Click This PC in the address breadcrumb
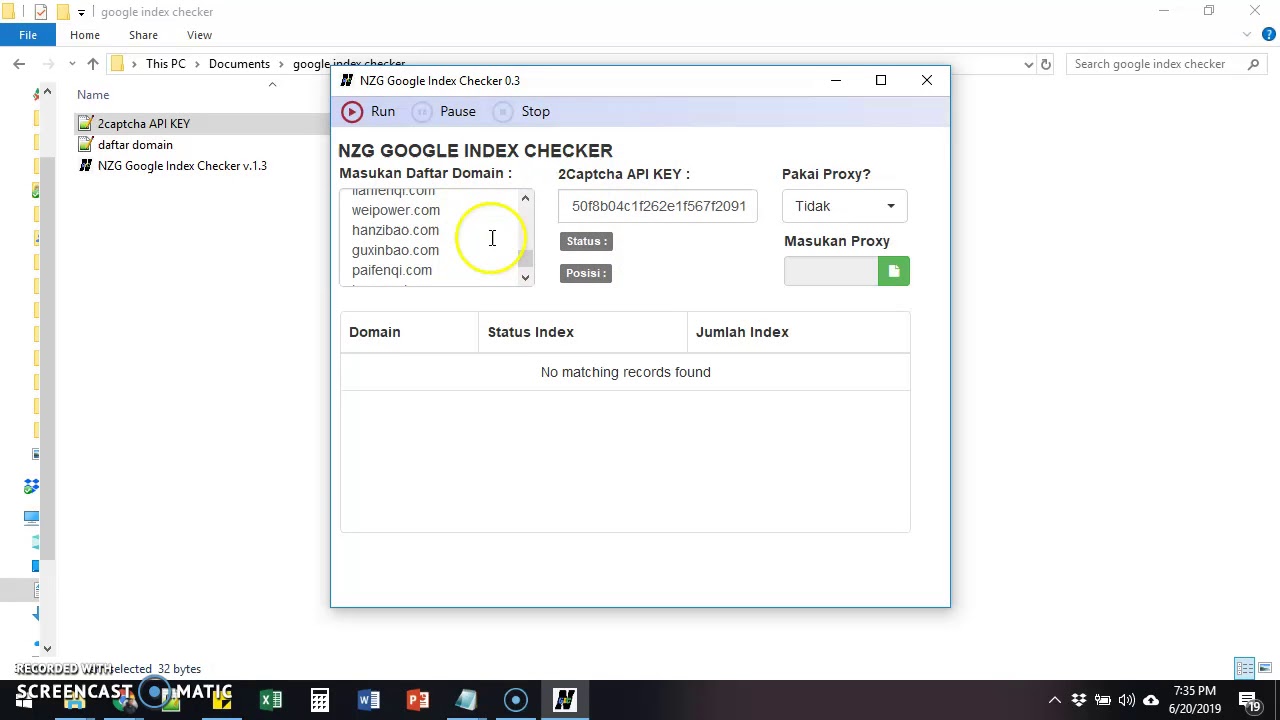 tap(166, 64)
